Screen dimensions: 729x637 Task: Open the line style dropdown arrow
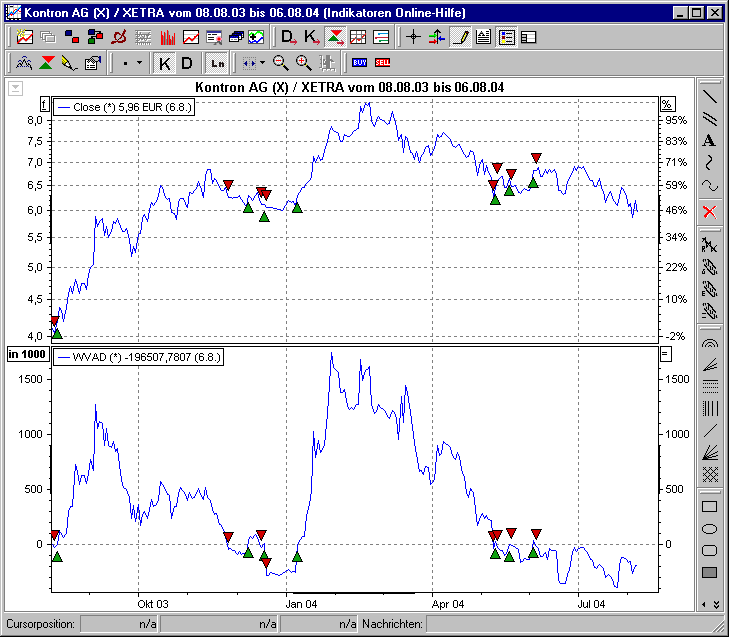tap(139, 63)
